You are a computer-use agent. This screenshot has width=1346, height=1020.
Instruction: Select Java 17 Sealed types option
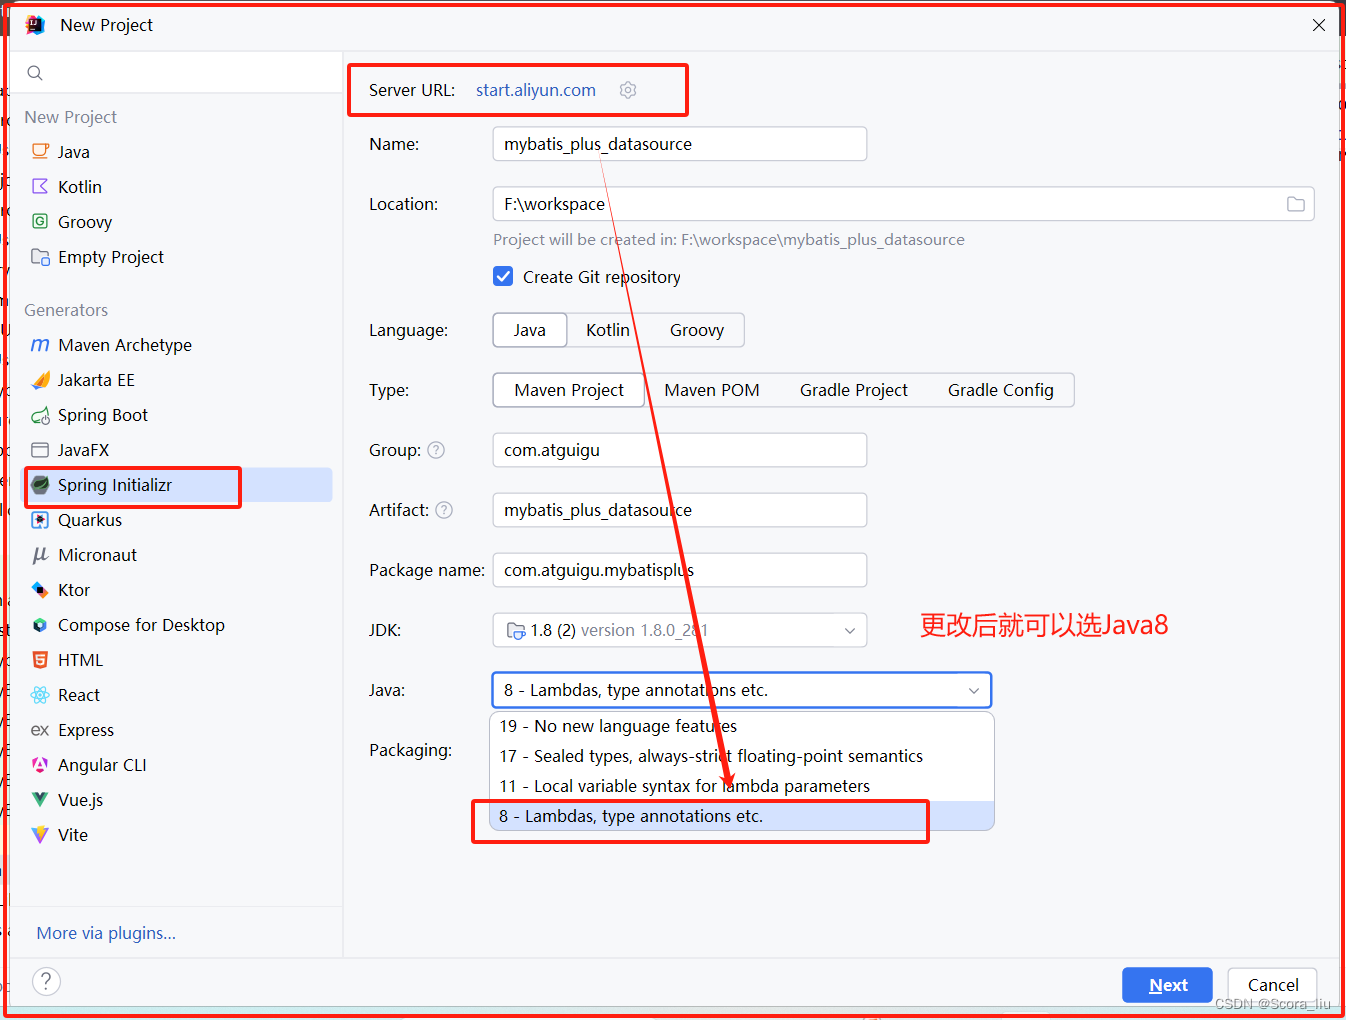[x=742, y=756]
